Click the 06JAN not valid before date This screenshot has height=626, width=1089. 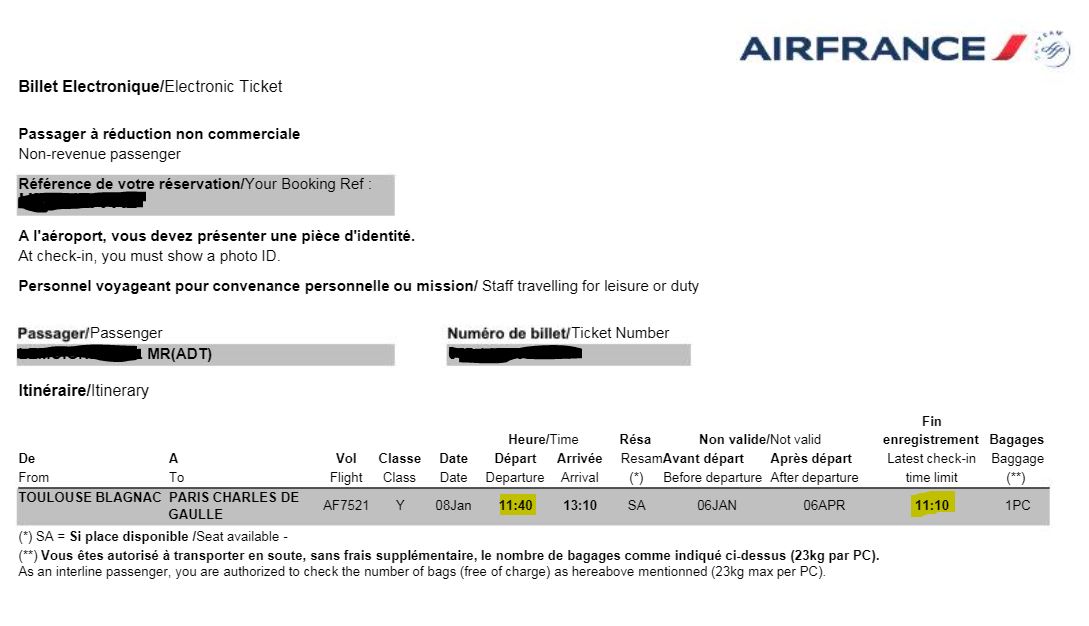point(717,505)
